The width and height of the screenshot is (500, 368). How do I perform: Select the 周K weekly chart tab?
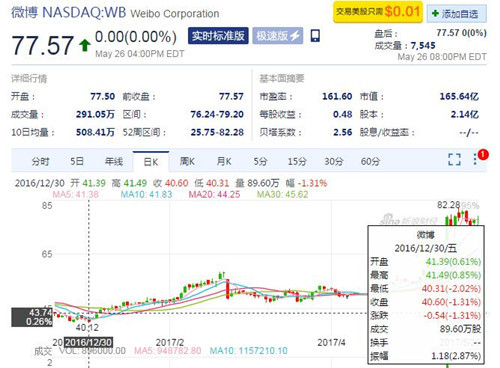click(x=187, y=162)
